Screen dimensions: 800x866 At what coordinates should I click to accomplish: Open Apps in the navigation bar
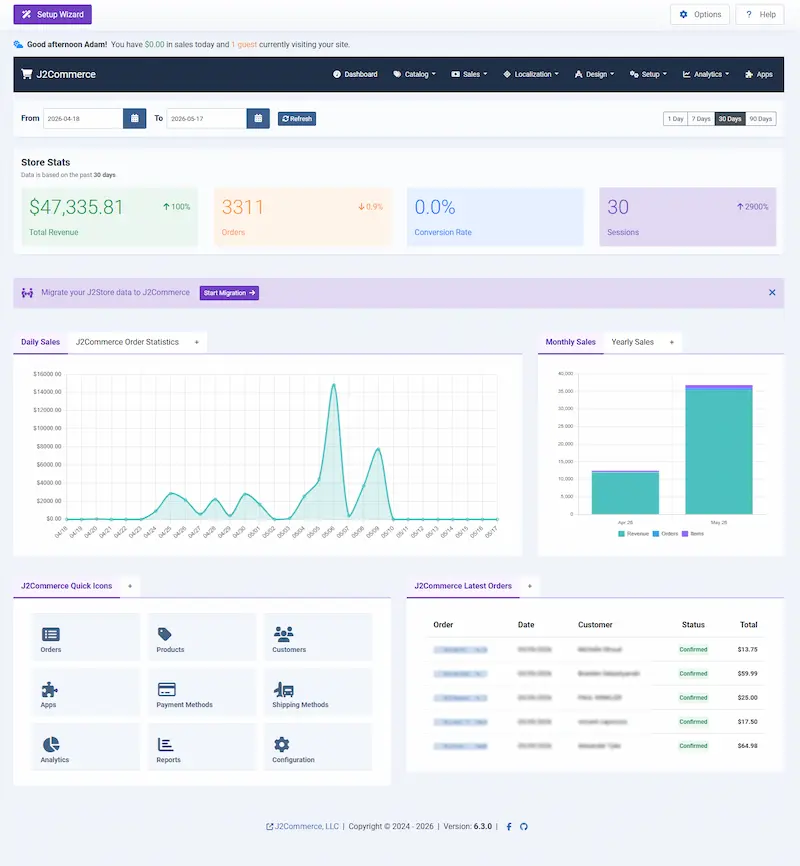click(x=759, y=74)
